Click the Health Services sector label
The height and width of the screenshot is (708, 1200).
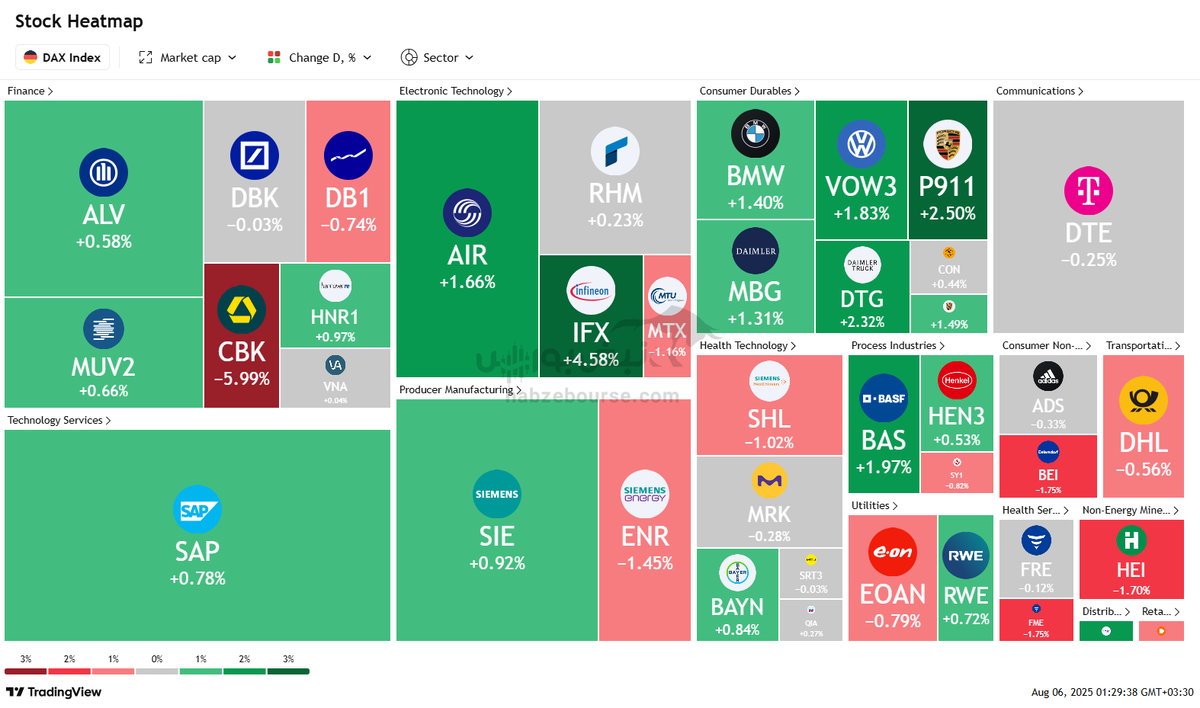pos(1036,510)
